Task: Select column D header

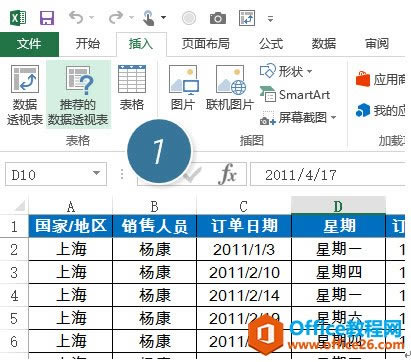Action: click(338, 207)
